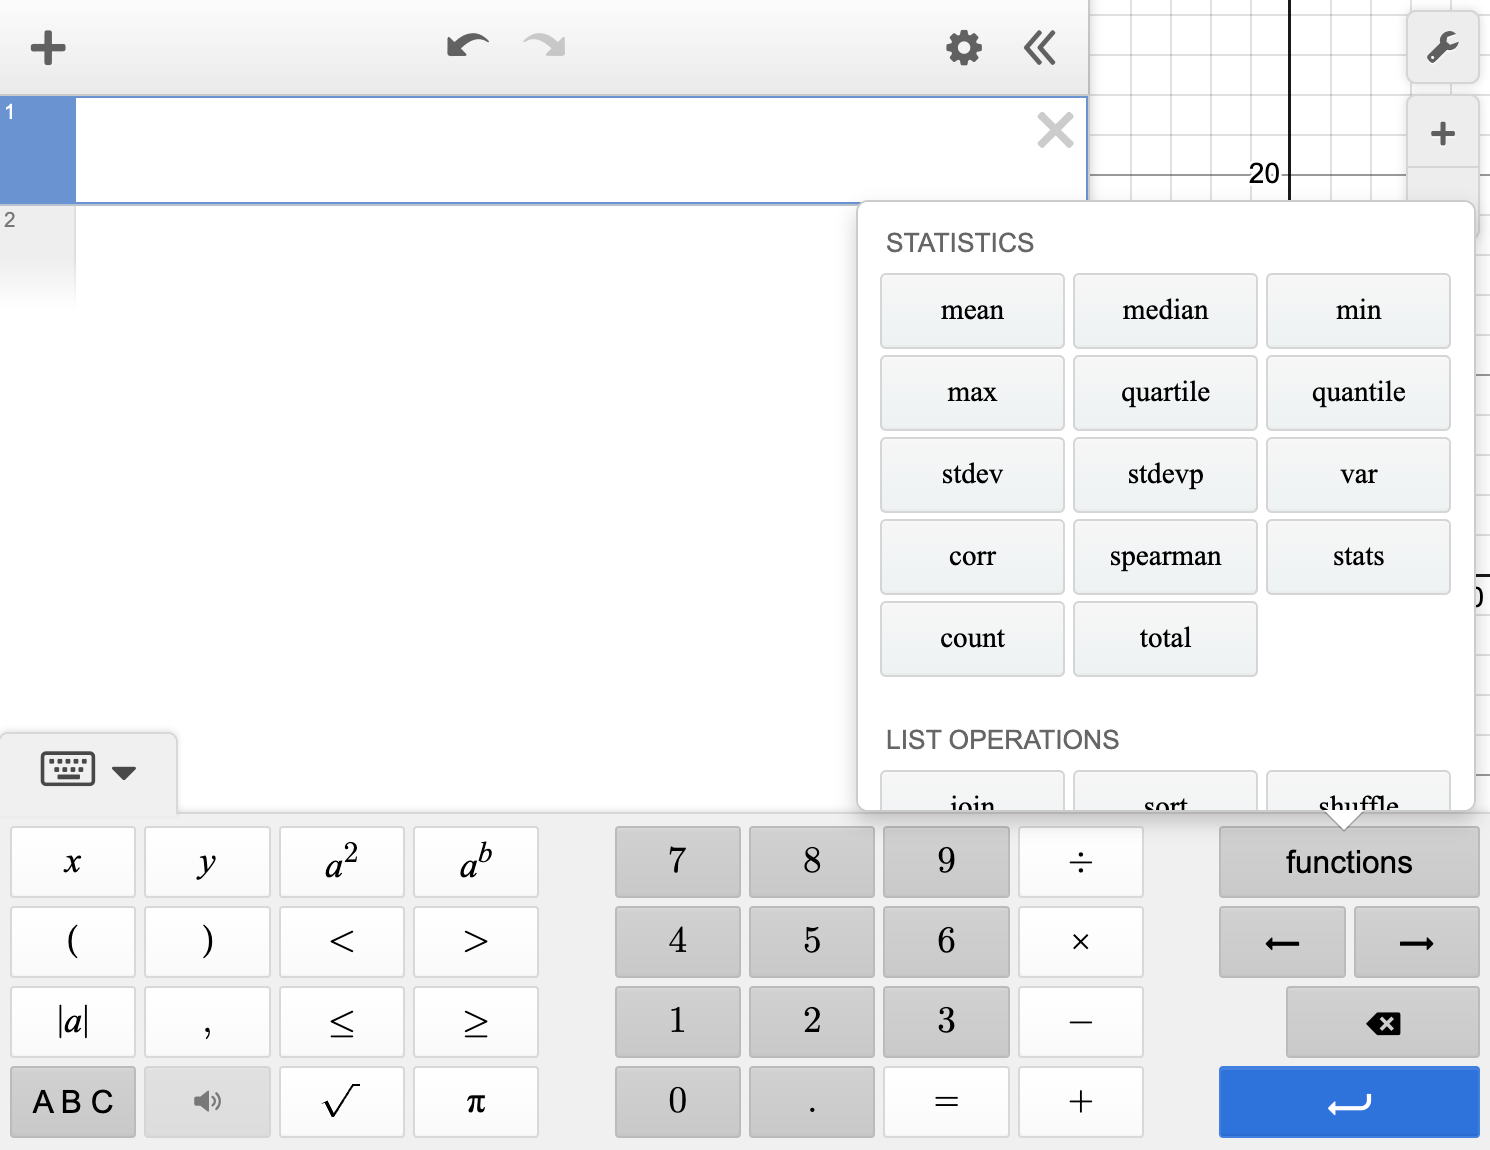Collapse the expression list panel

(1039, 47)
